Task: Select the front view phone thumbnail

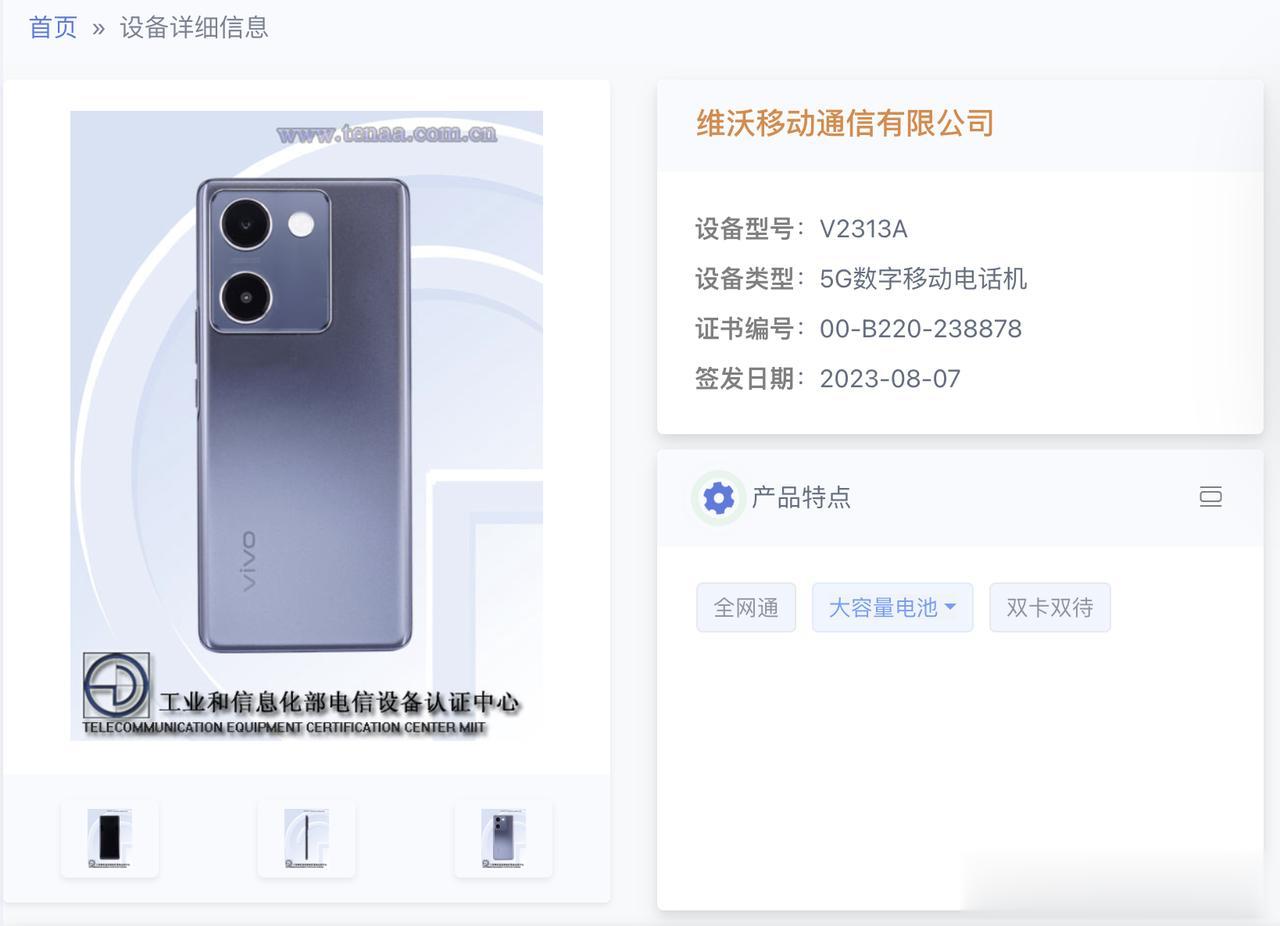Action: click(109, 838)
